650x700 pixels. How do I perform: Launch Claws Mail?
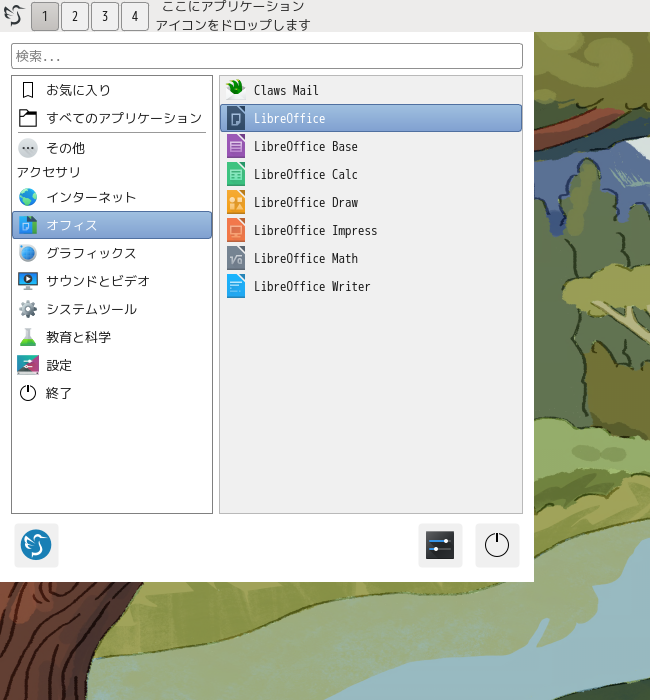click(x=371, y=90)
